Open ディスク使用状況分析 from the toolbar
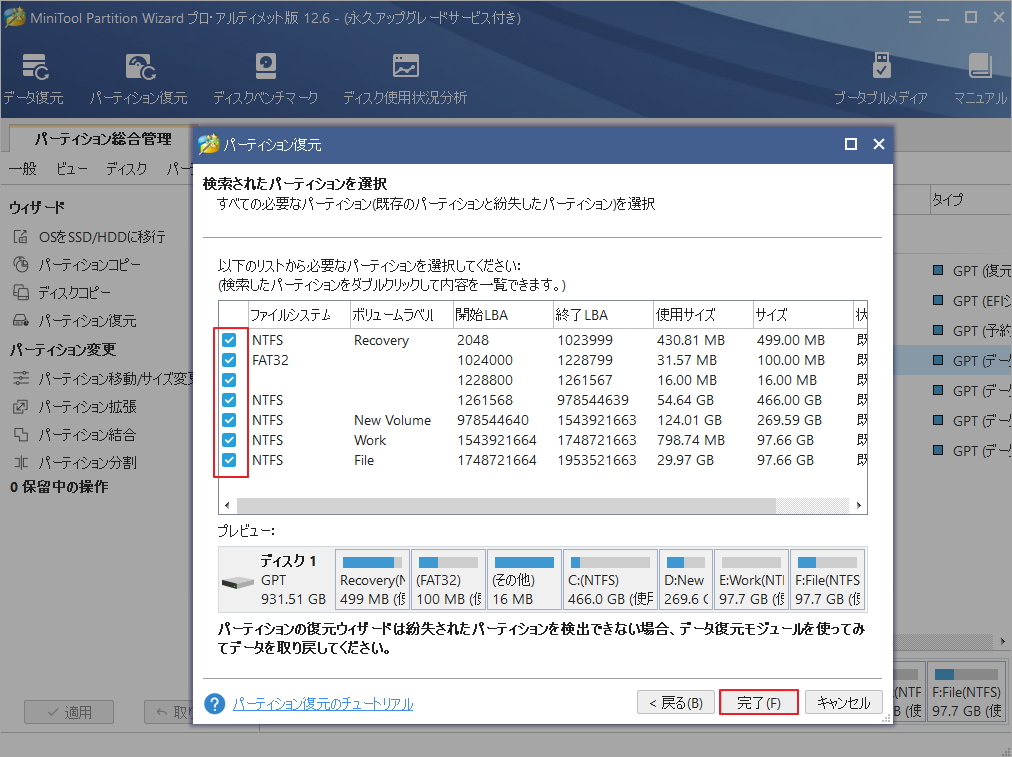 pyautogui.click(x=405, y=68)
